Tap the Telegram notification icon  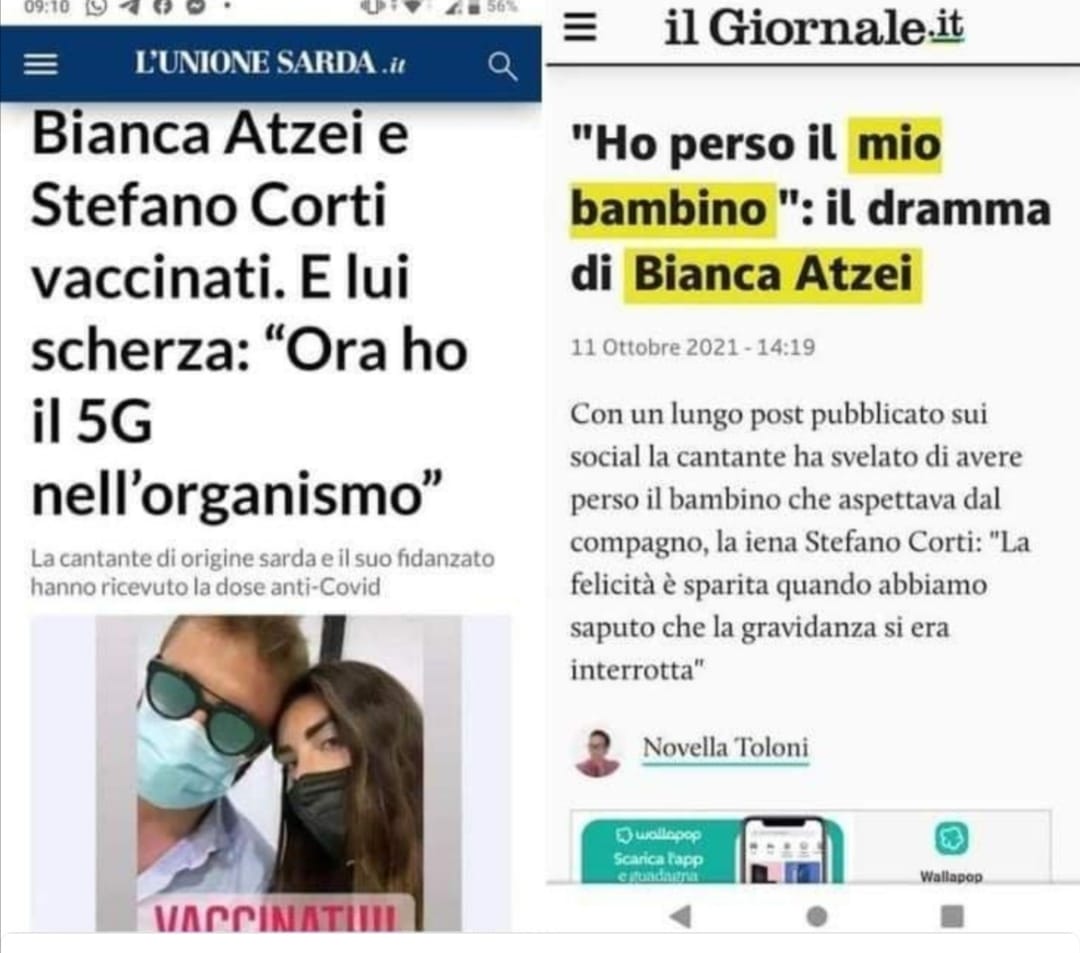click(x=129, y=8)
